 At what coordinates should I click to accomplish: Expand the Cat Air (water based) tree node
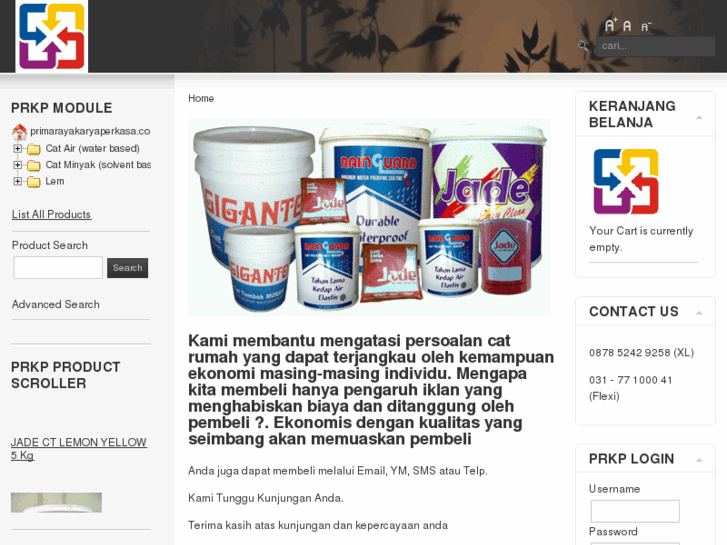coord(18,148)
